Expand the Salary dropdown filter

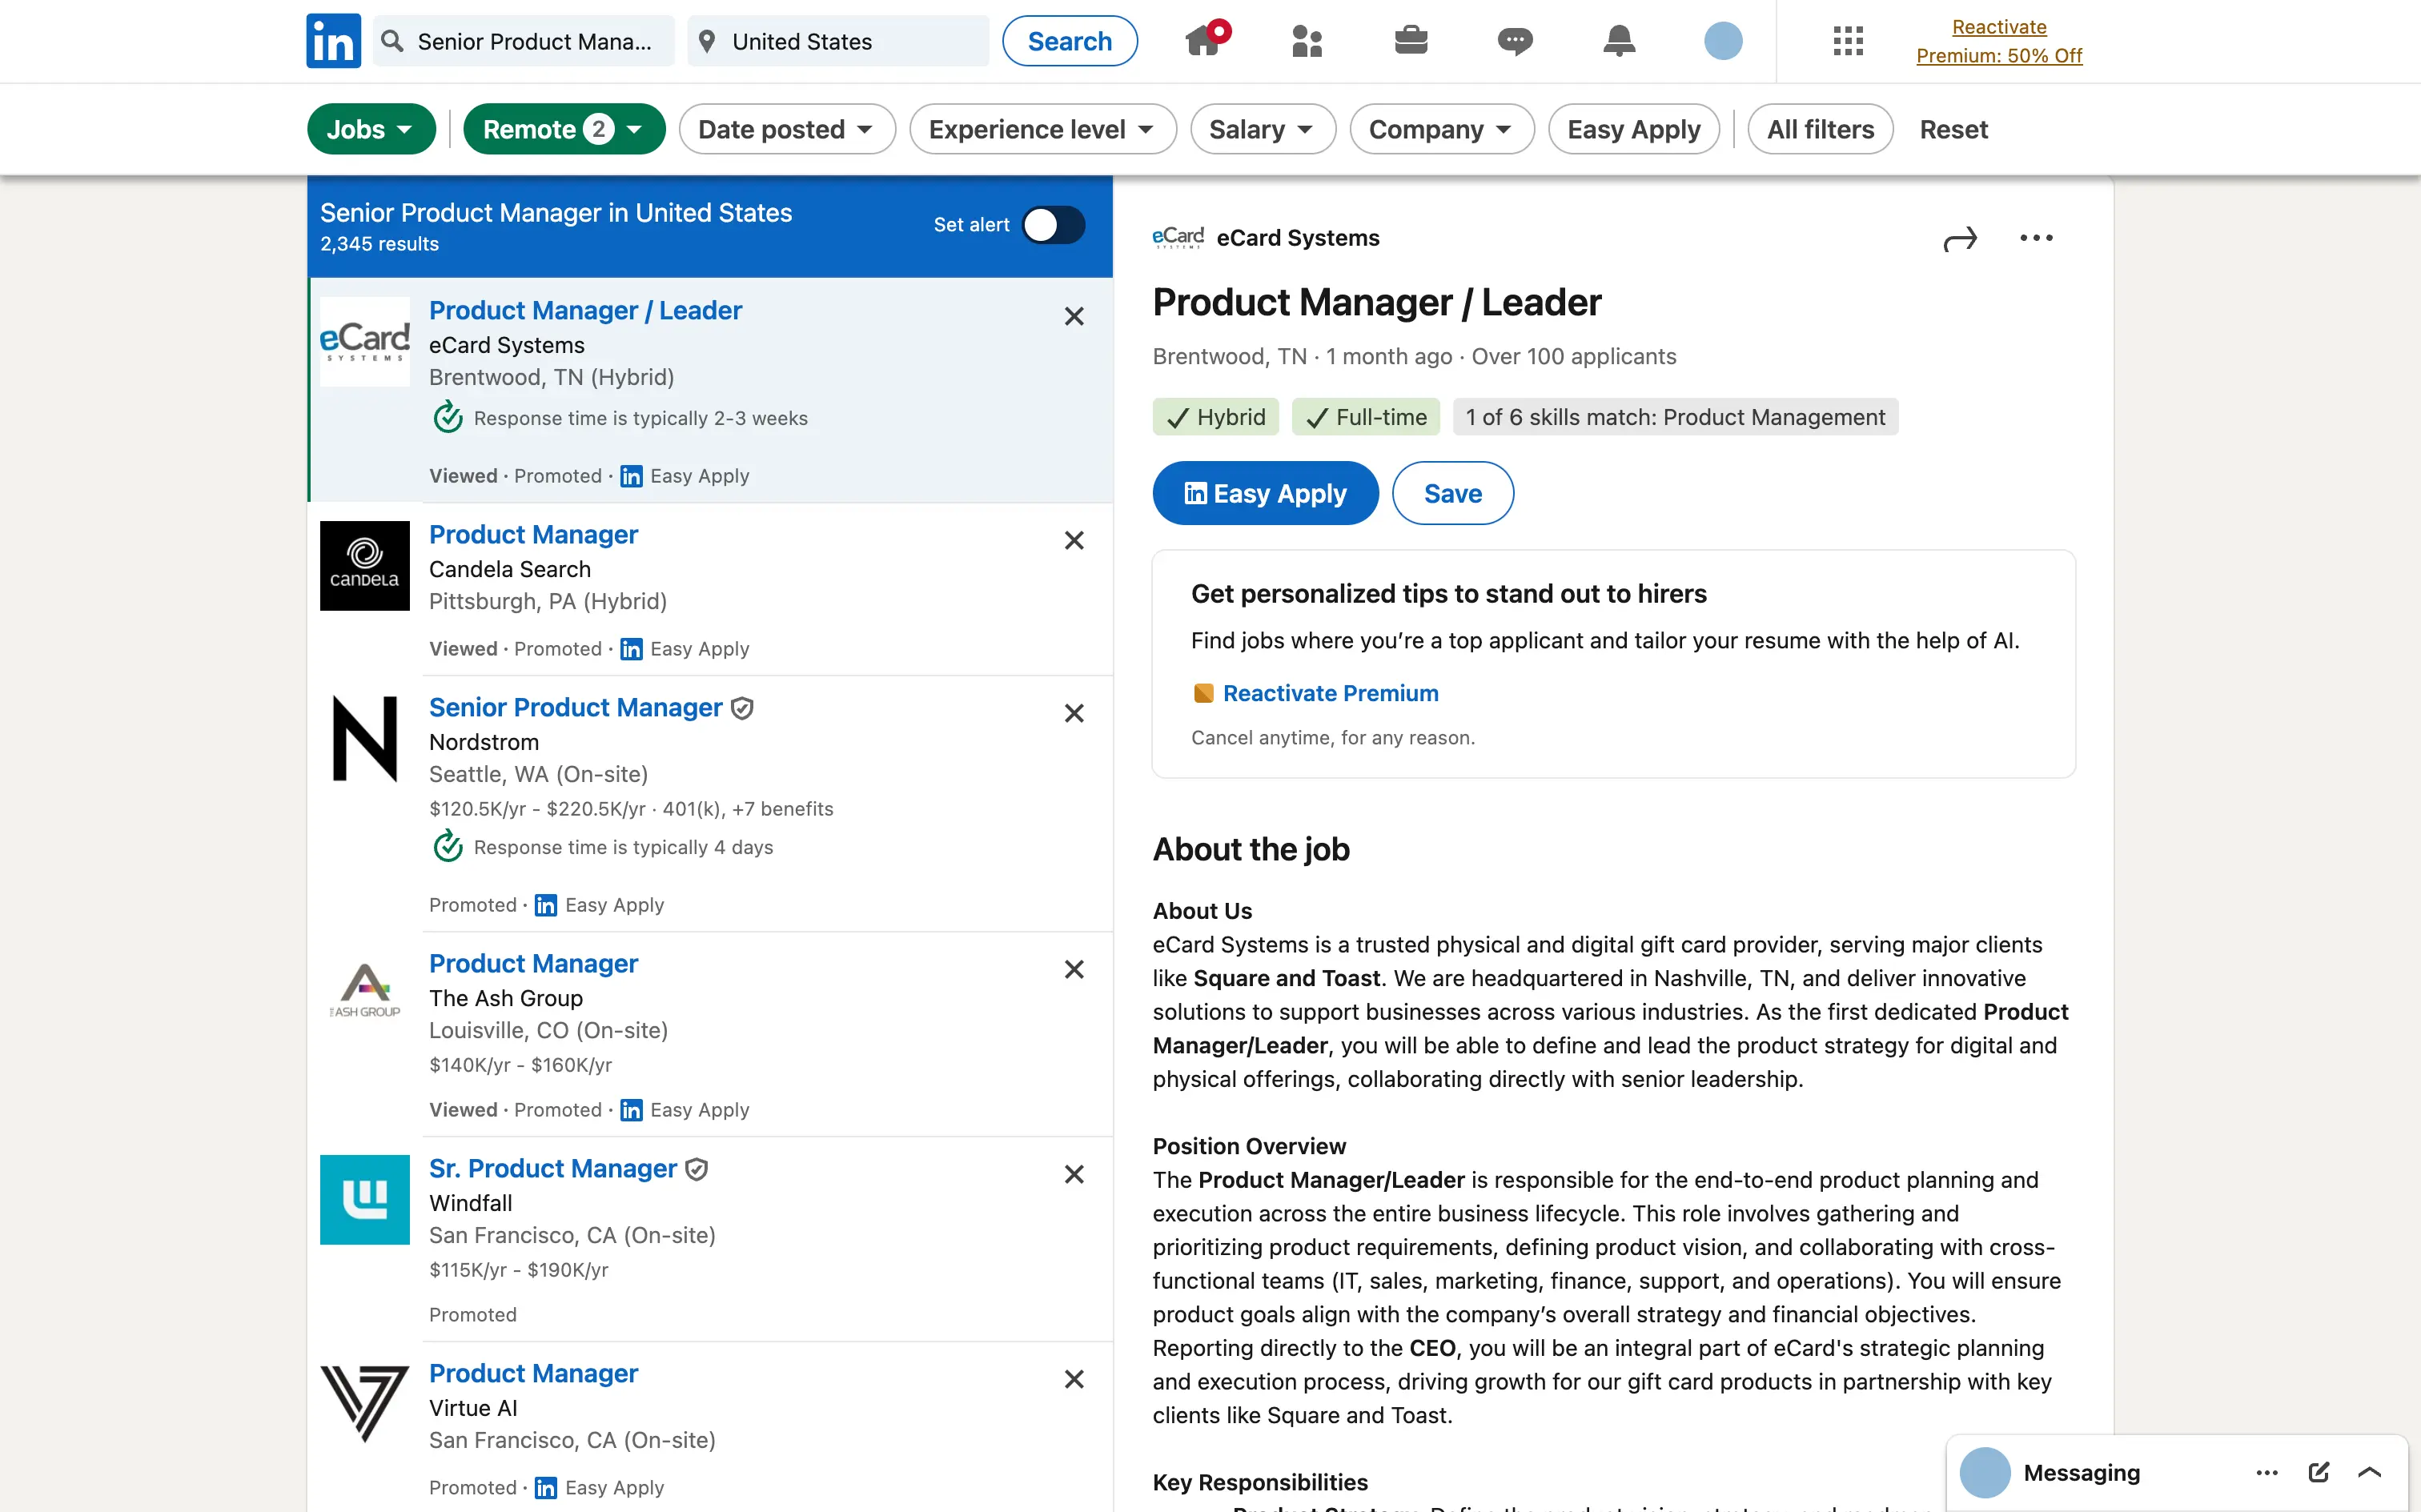(1263, 127)
